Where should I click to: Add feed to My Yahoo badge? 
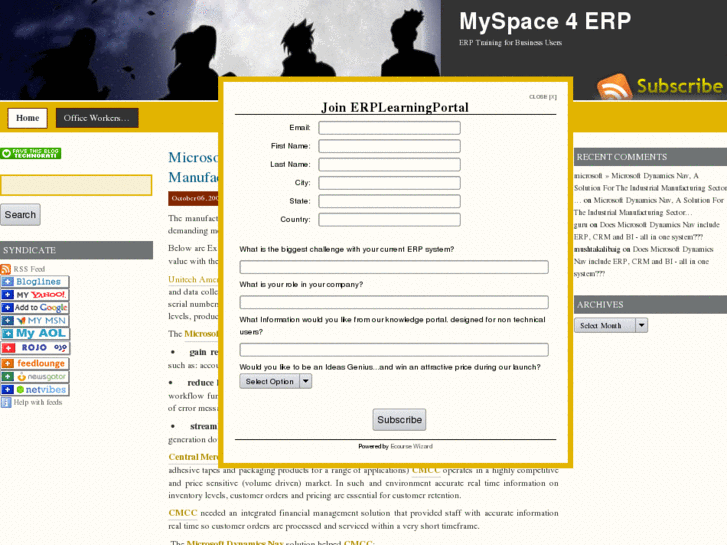(x=35, y=295)
